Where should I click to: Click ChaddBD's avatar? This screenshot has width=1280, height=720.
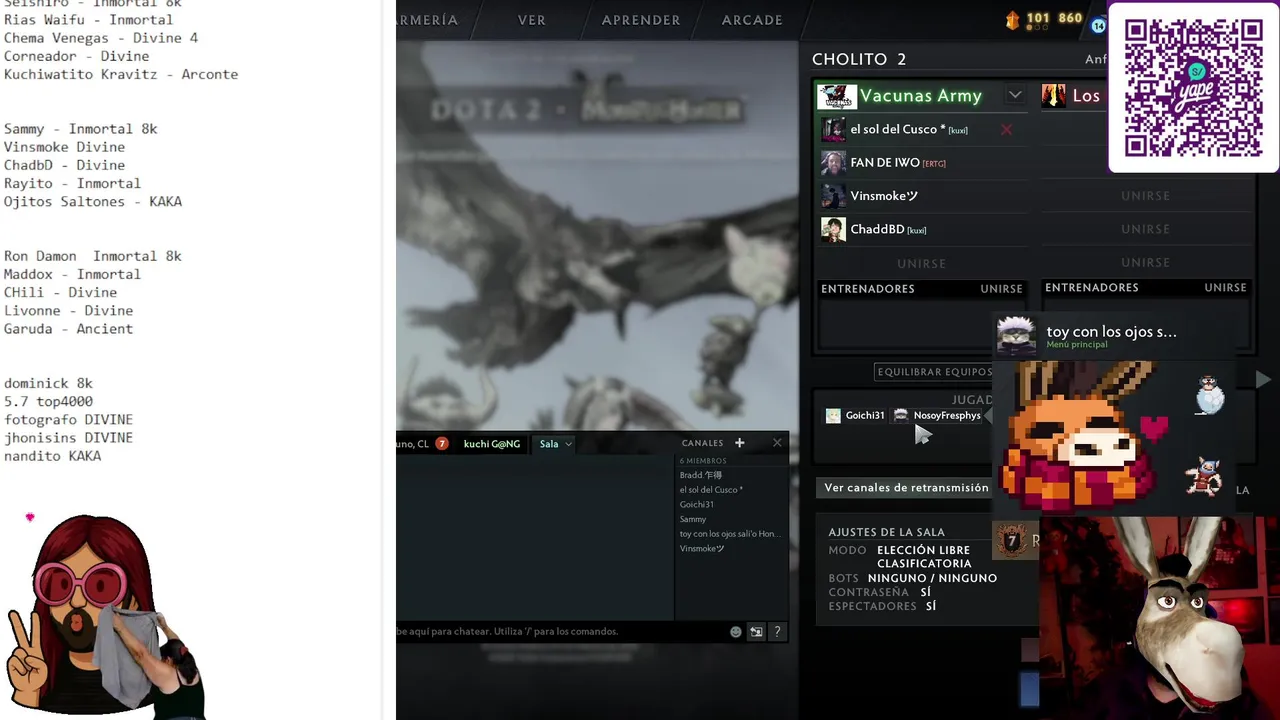833,229
